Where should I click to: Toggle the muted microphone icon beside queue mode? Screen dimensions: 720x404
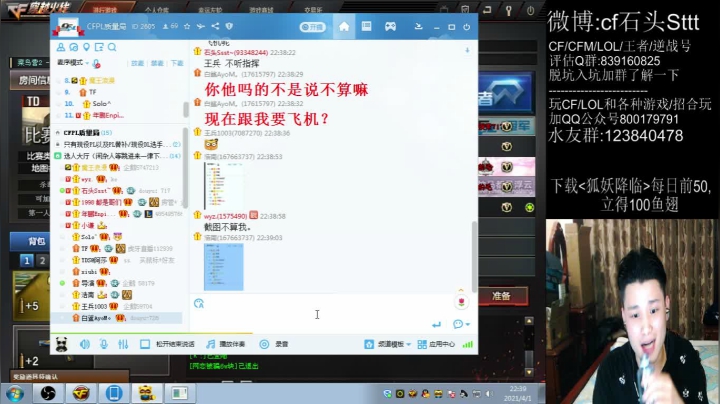(96, 63)
